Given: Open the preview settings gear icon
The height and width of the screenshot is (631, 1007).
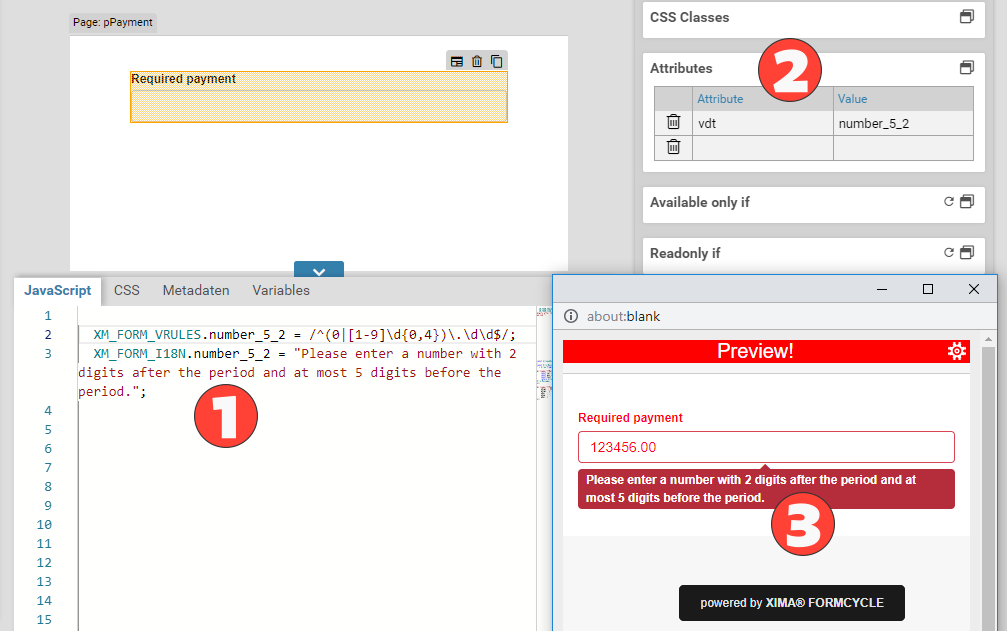Looking at the screenshot, I should click(x=957, y=351).
